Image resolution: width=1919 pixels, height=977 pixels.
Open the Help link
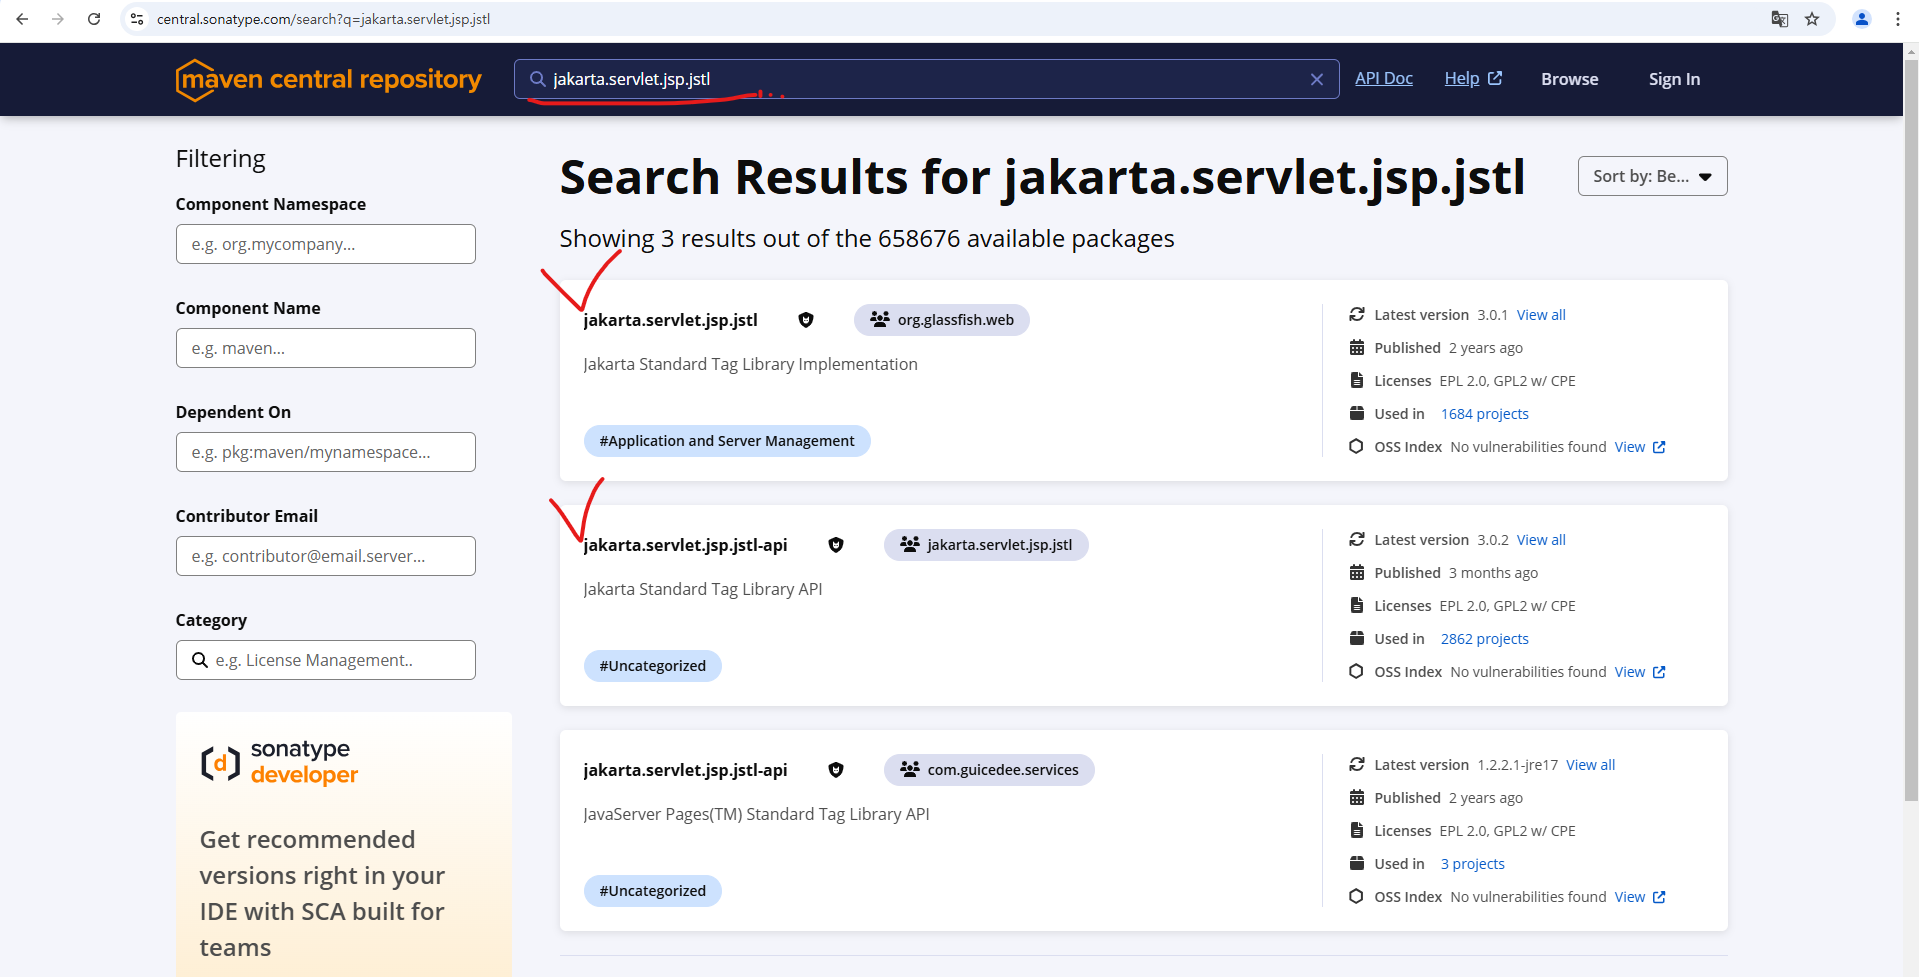pos(1473,78)
